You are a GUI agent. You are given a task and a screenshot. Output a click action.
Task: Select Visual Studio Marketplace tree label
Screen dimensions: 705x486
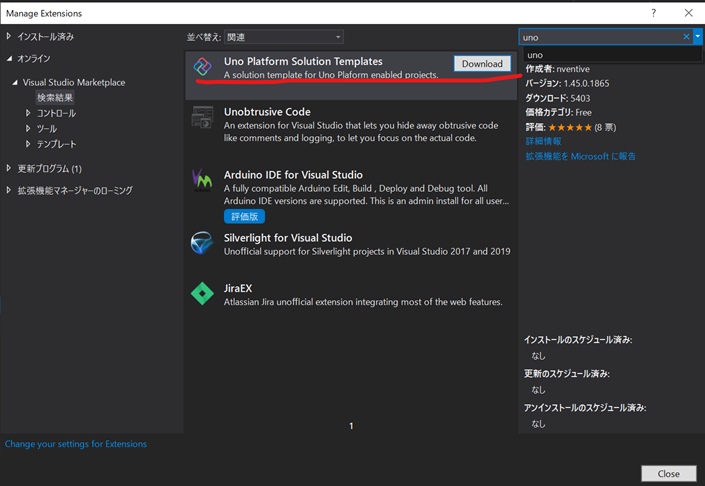click(x=74, y=82)
